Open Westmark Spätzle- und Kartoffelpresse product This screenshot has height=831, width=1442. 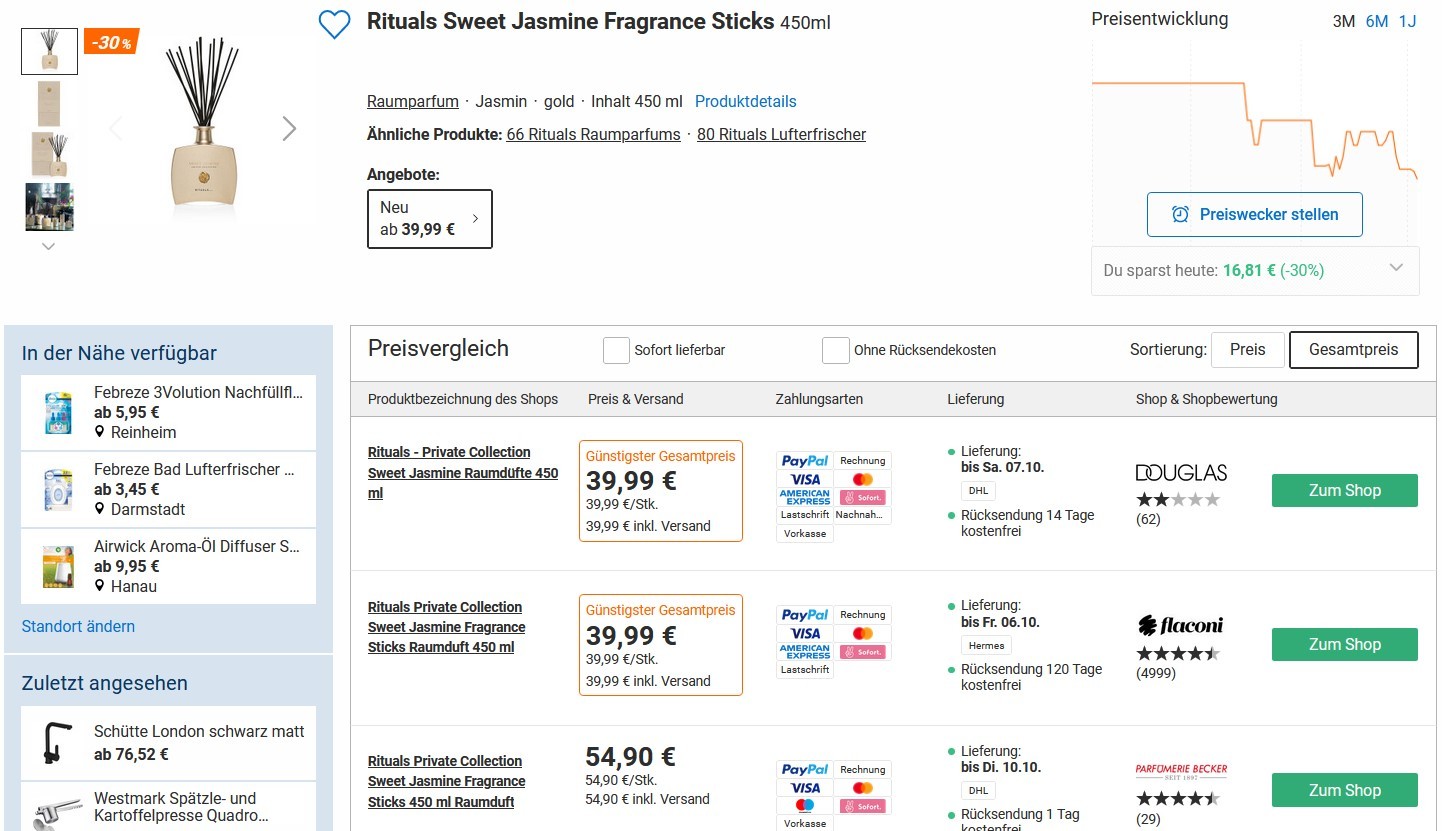(169, 806)
